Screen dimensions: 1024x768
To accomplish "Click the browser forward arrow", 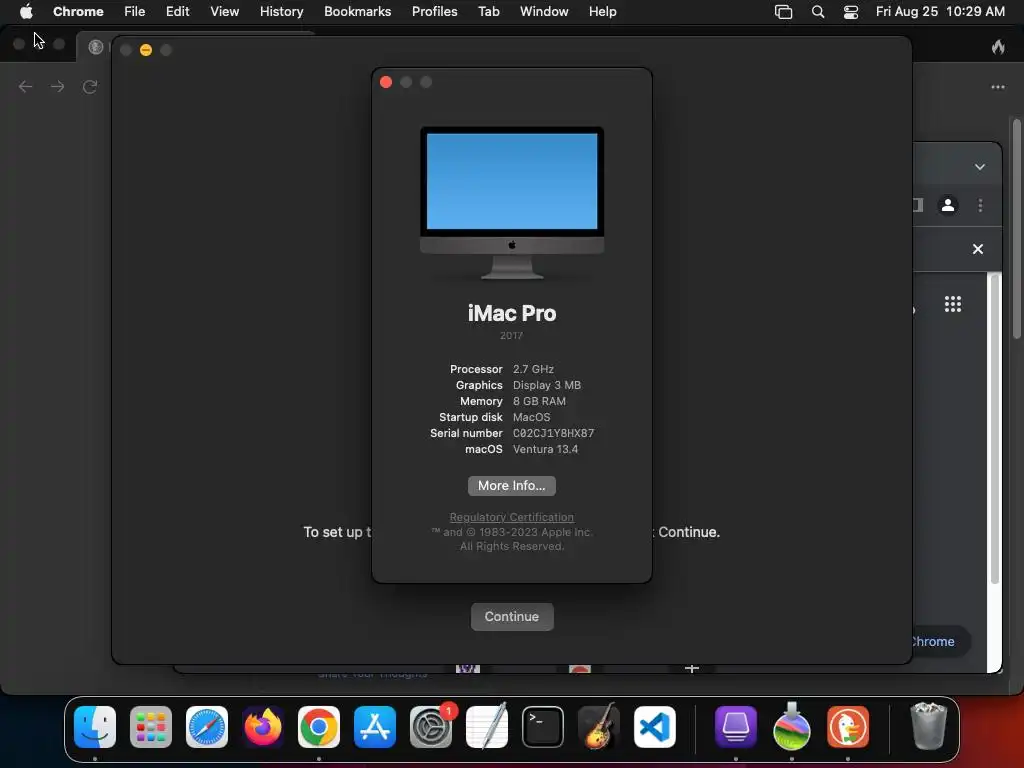I will click(x=57, y=87).
